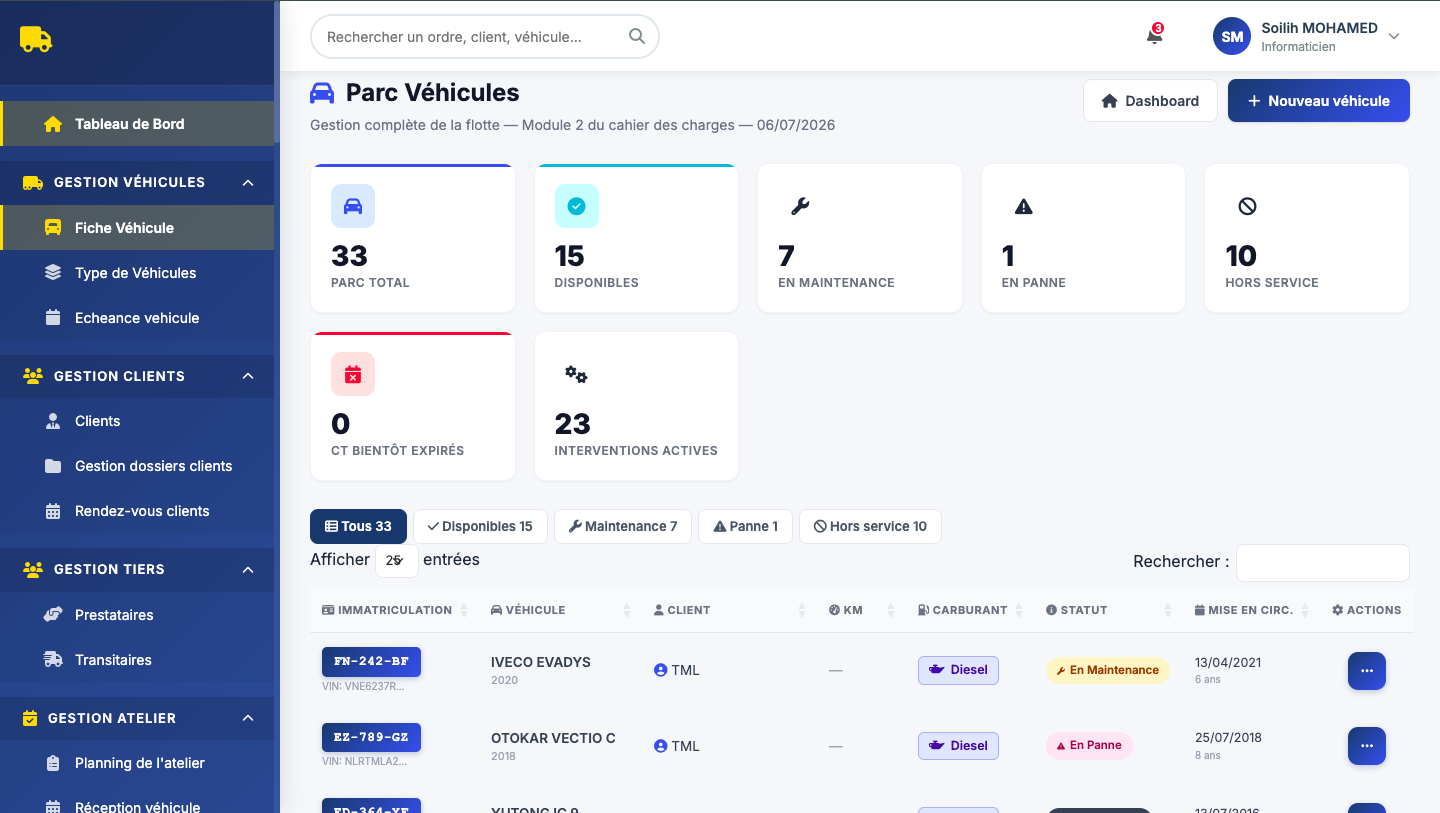Click the TML client icon in IVECO row
Screen dimensions: 1440x813
pyautogui.click(x=660, y=670)
